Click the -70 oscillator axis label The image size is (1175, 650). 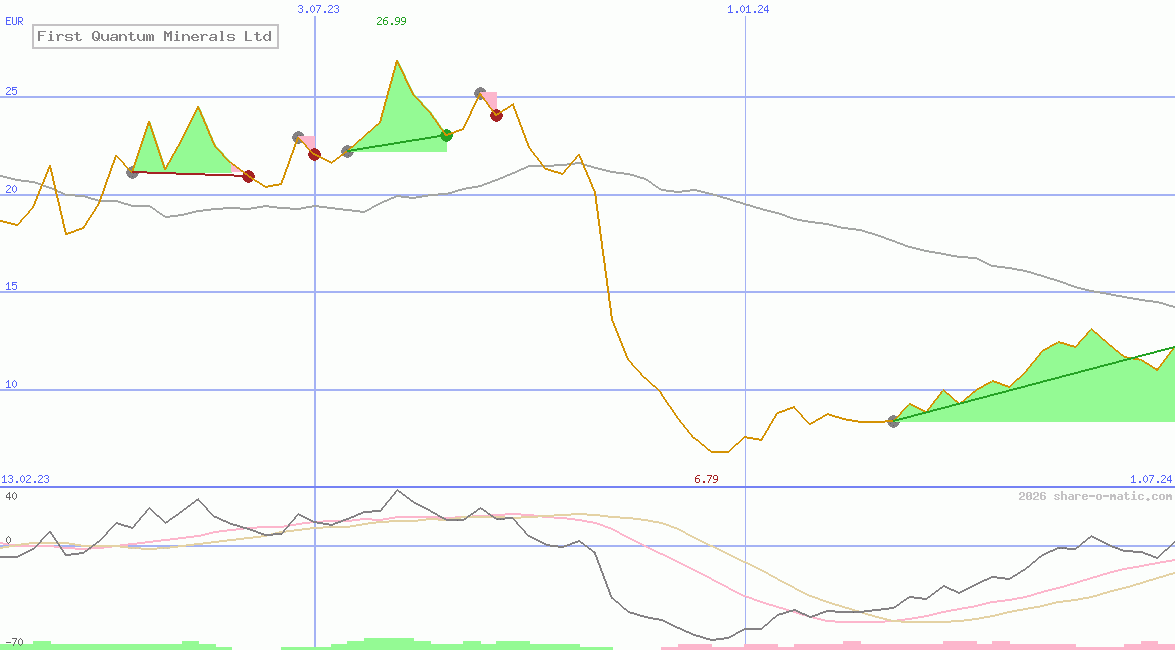(x=13, y=641)
